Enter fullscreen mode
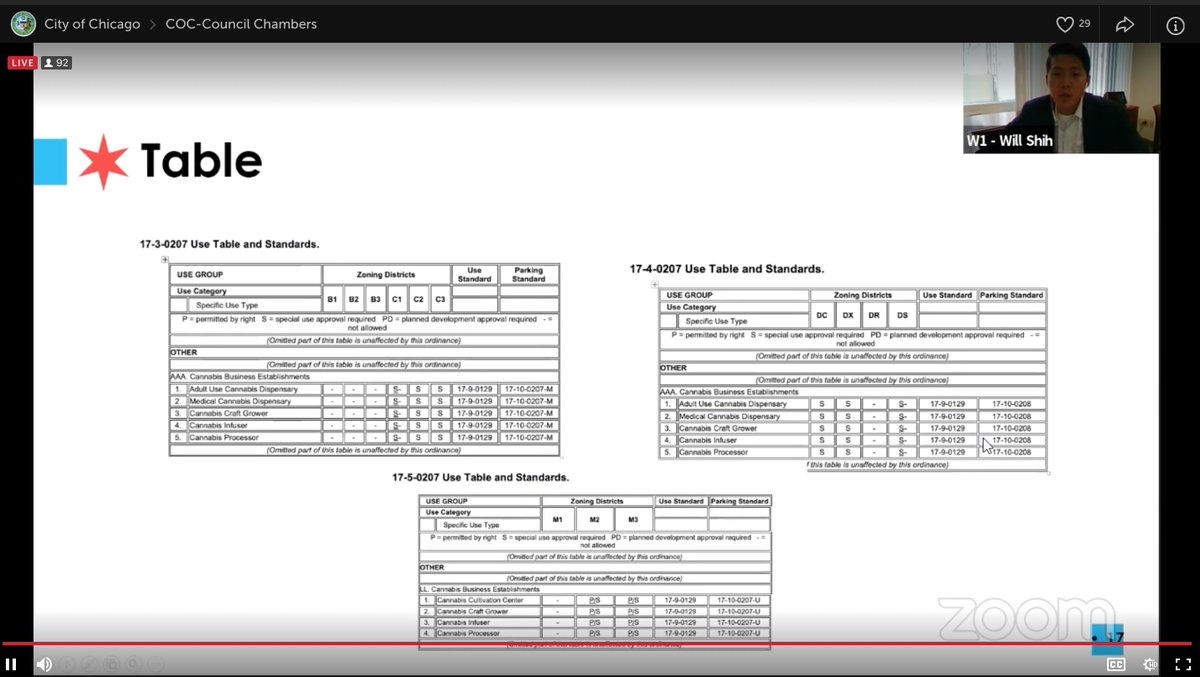The height and width of the screenshot is (677, 1200). 1181,664
